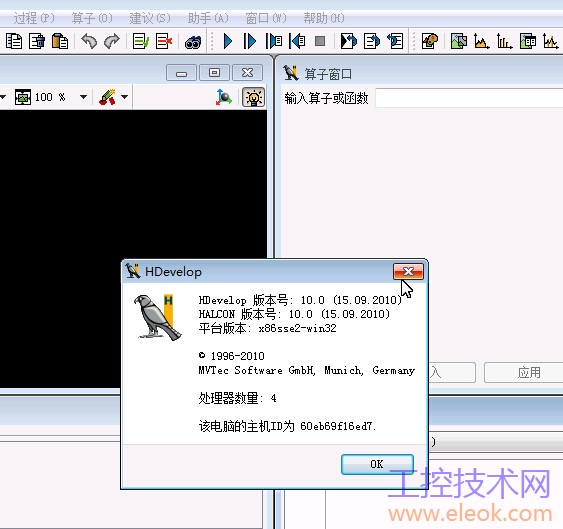Open the feature histogram bar chart tool
563x529 pixels.
click(505, 41)
